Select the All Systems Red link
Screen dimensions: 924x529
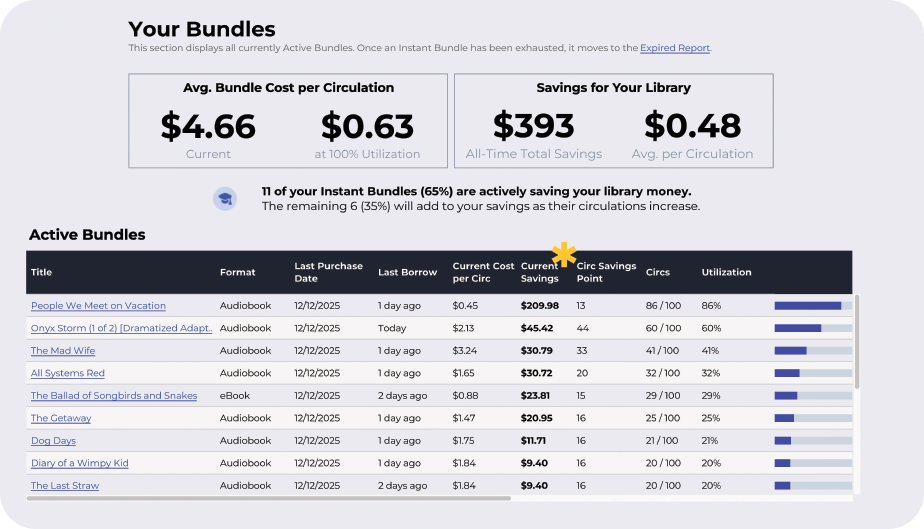(67, 373)
